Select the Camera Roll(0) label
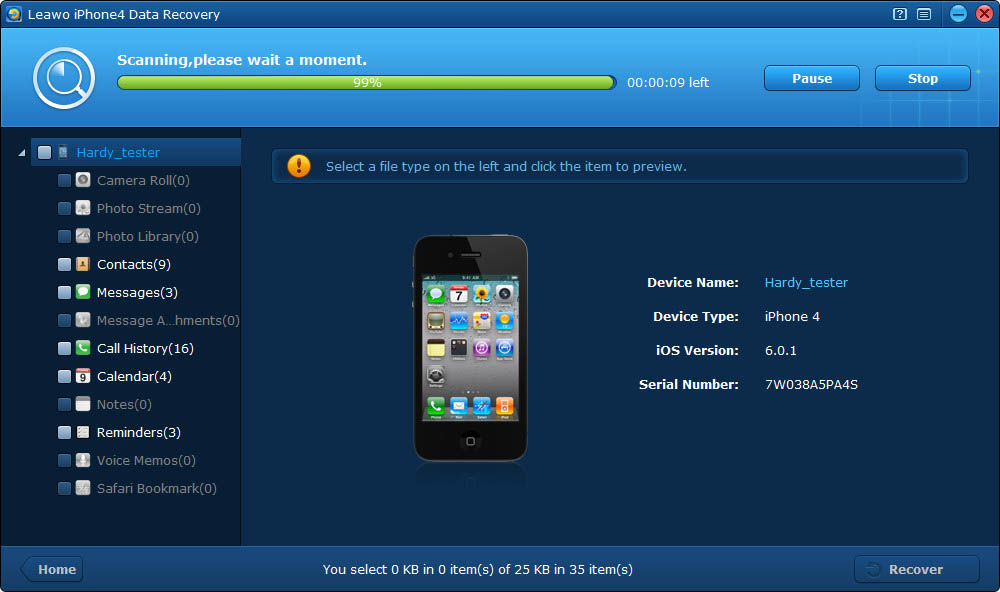 [143, 181]
